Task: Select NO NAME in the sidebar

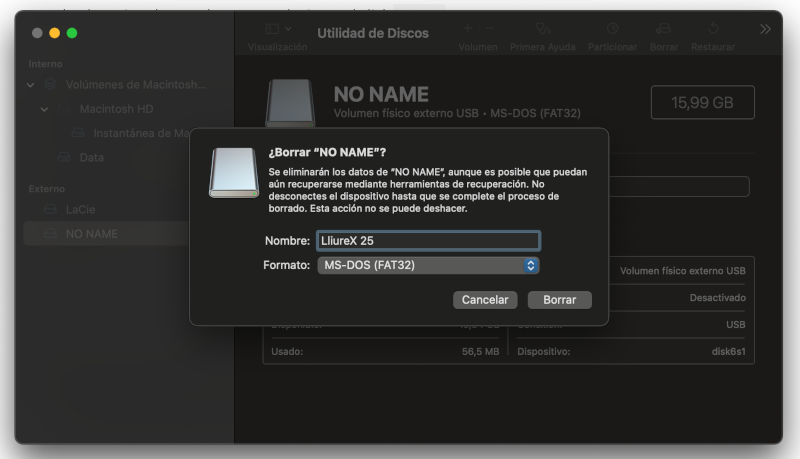Action: pyautogui.click(x=91, y=234)
